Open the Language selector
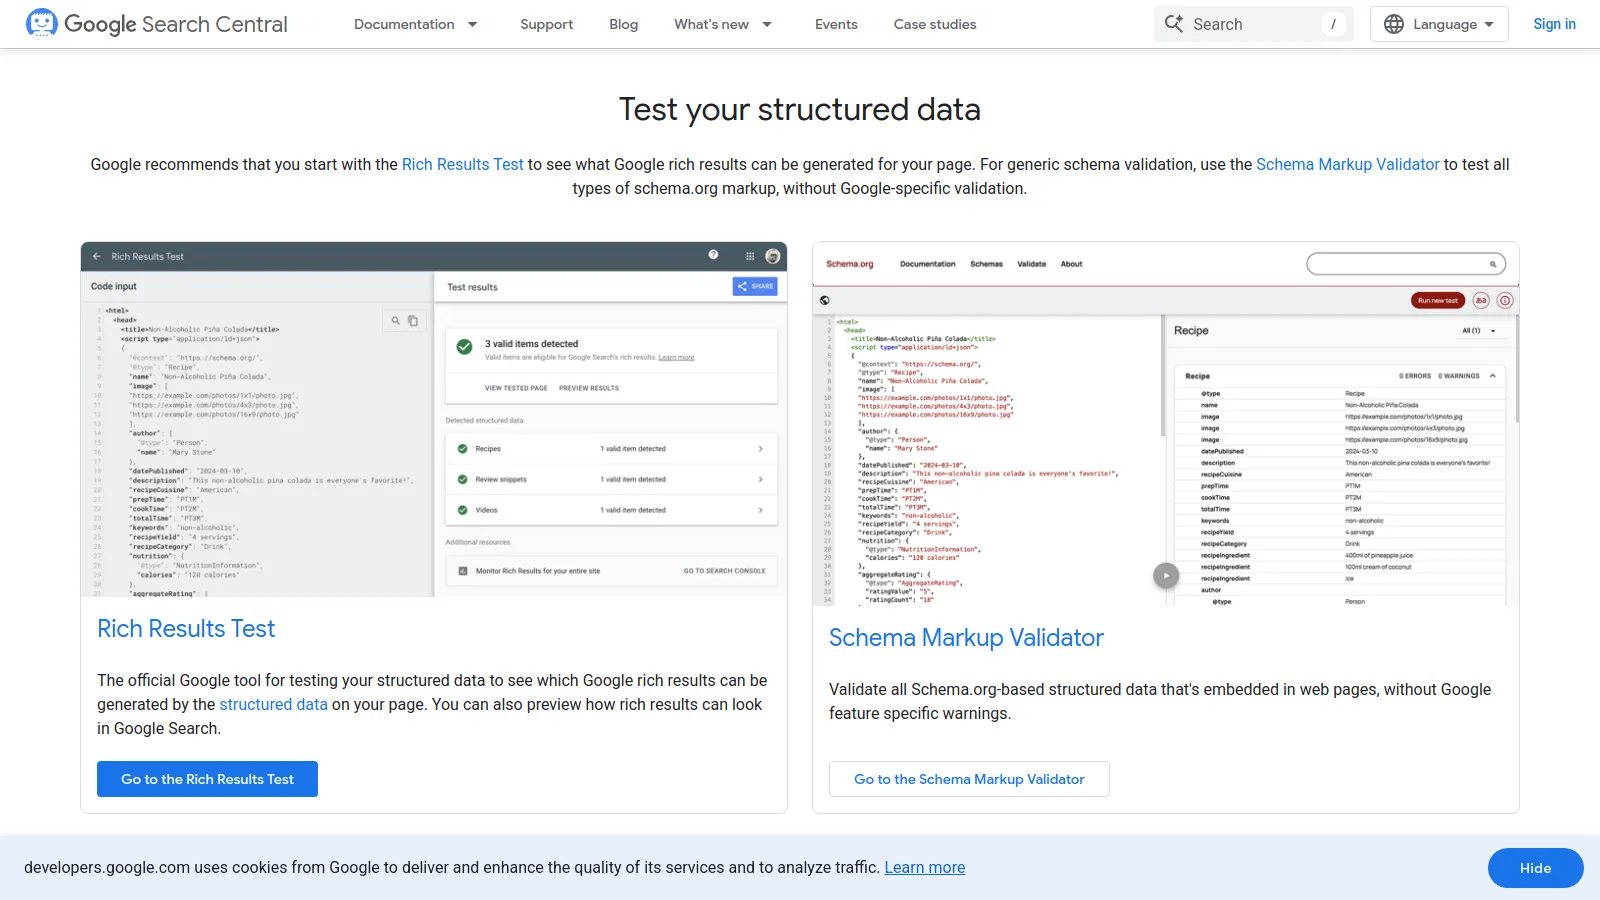 [1438, 24]
